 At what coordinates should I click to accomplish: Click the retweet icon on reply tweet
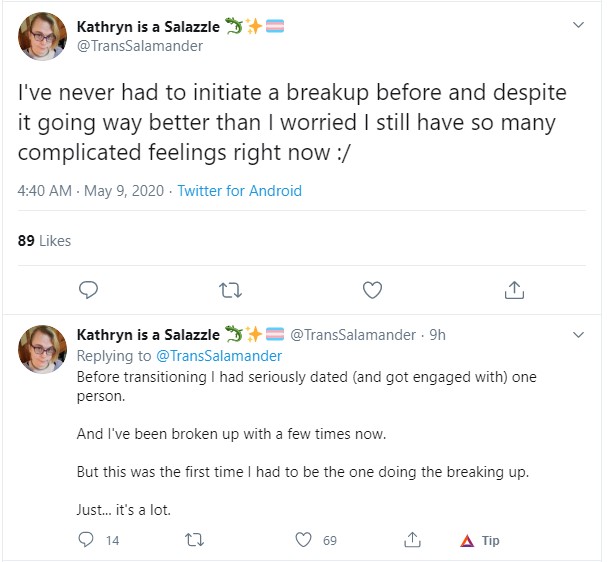(194, 540)
